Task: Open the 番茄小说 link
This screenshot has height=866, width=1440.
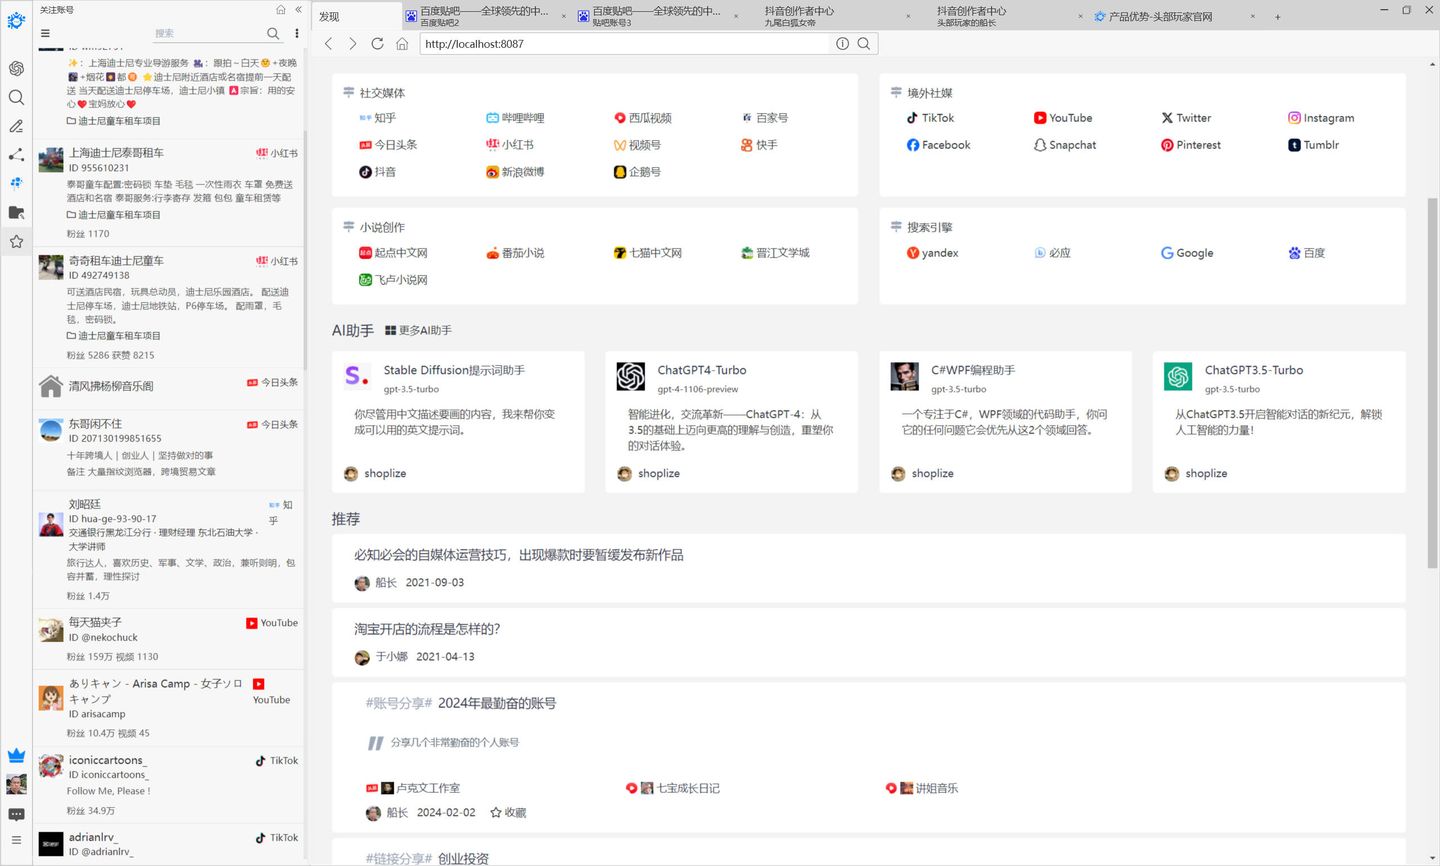Action: 515,253
